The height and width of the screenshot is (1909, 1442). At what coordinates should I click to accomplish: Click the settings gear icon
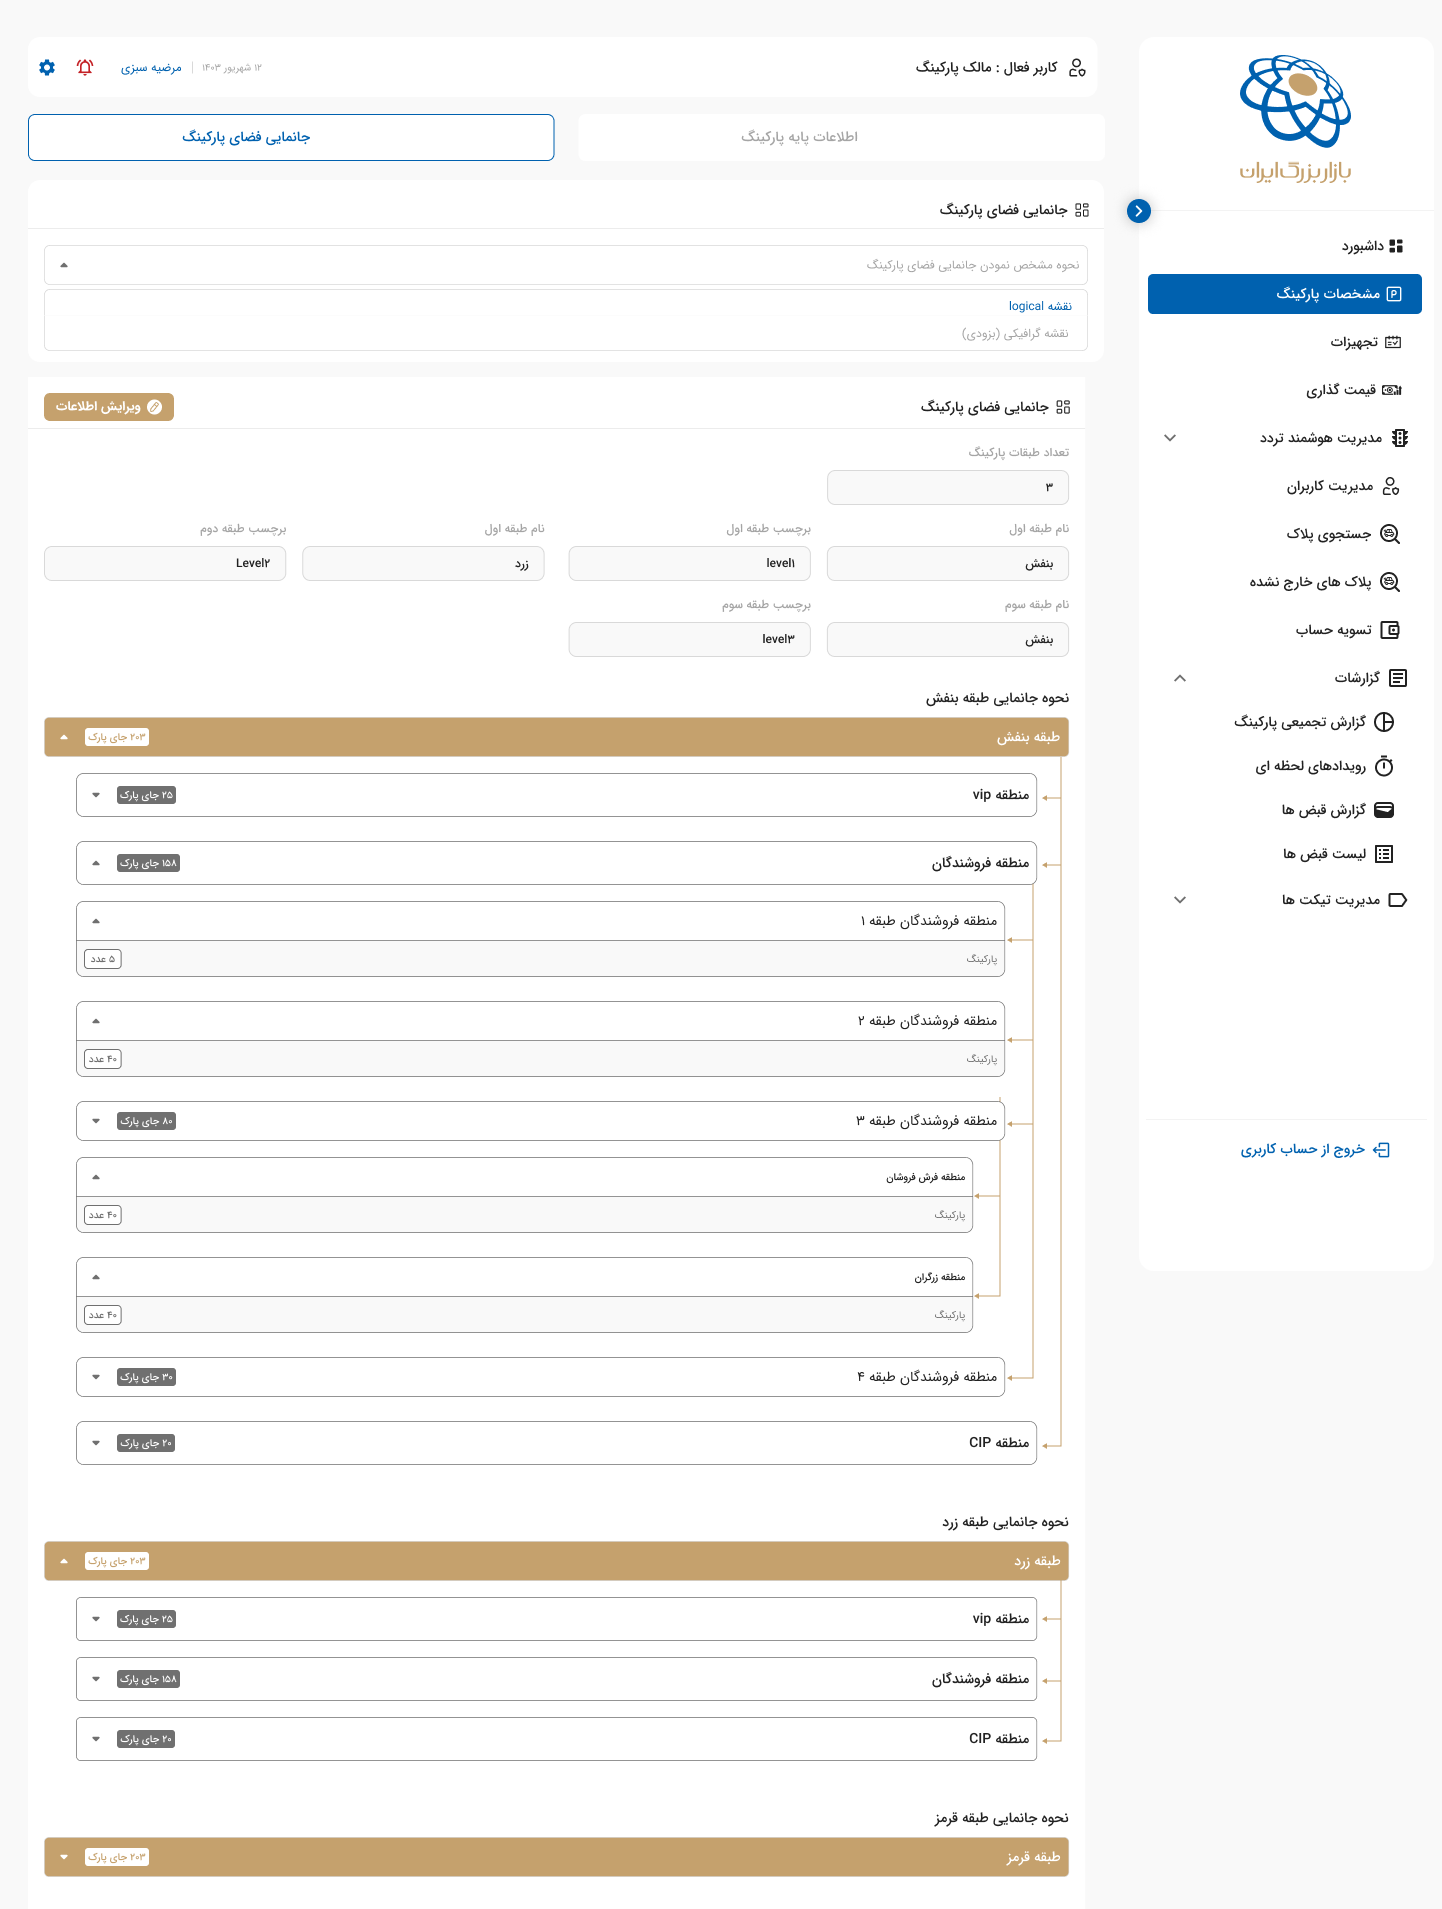point(47,67)
